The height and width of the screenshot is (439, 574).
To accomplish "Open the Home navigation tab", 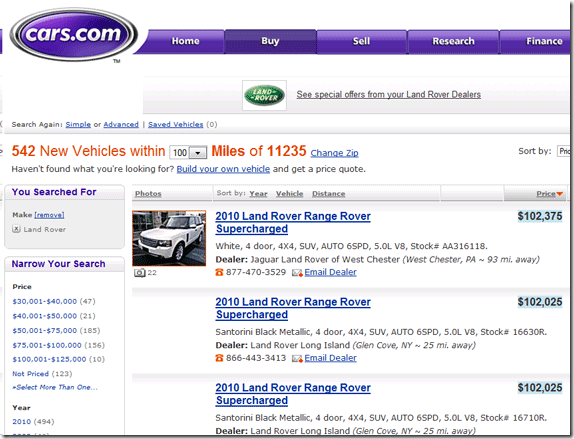I will pos(186,41).
